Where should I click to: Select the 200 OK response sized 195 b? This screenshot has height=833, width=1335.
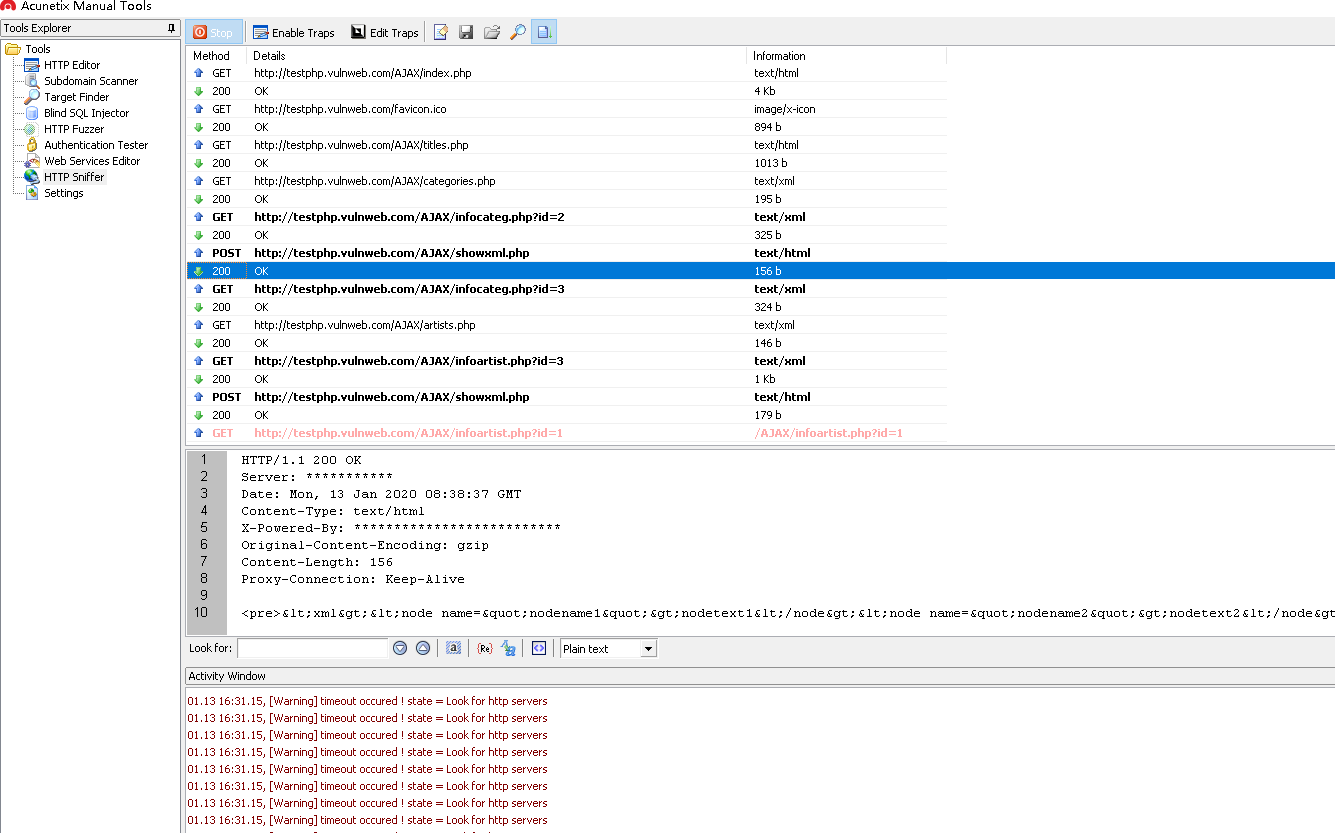(x=567, y=199)
